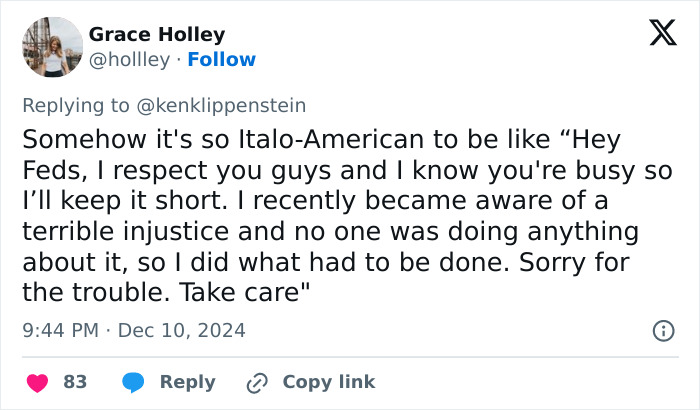Click the blue reply bubble icon

(x=132, y=382)
